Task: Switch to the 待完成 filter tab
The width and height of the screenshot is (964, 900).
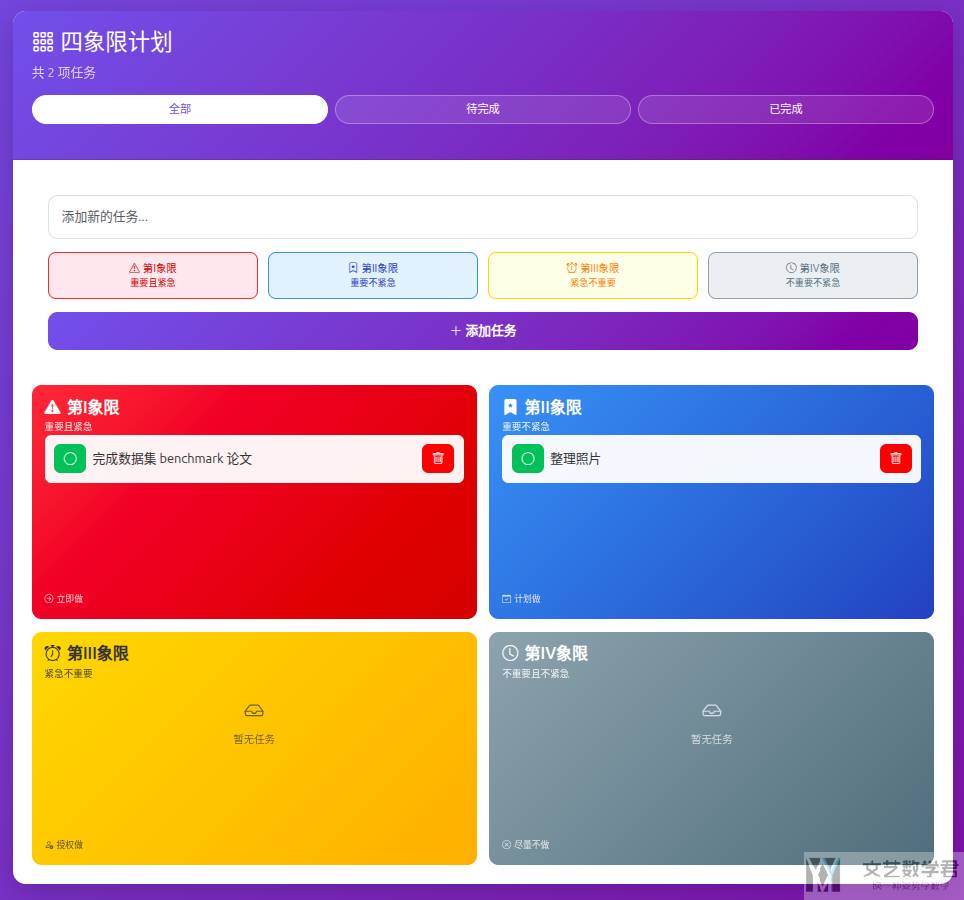Action: [482, 109]
